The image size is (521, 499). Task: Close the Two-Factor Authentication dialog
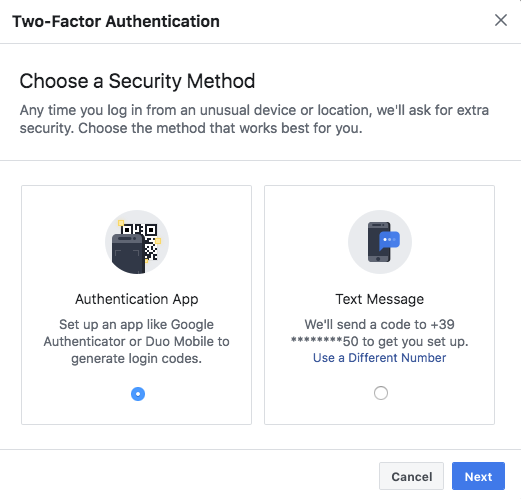(x=501, y=20)
